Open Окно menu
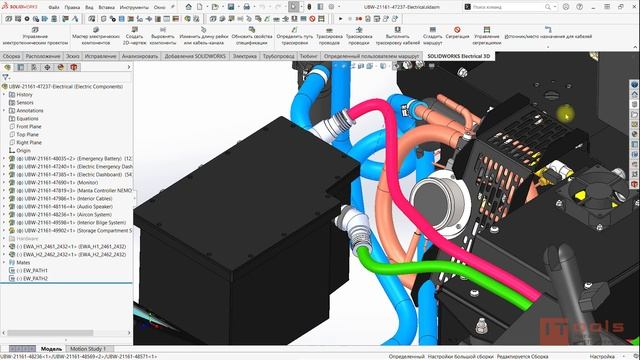Image resolution: width=640 pixels, height=360 pixels. [x=159, y=7]
